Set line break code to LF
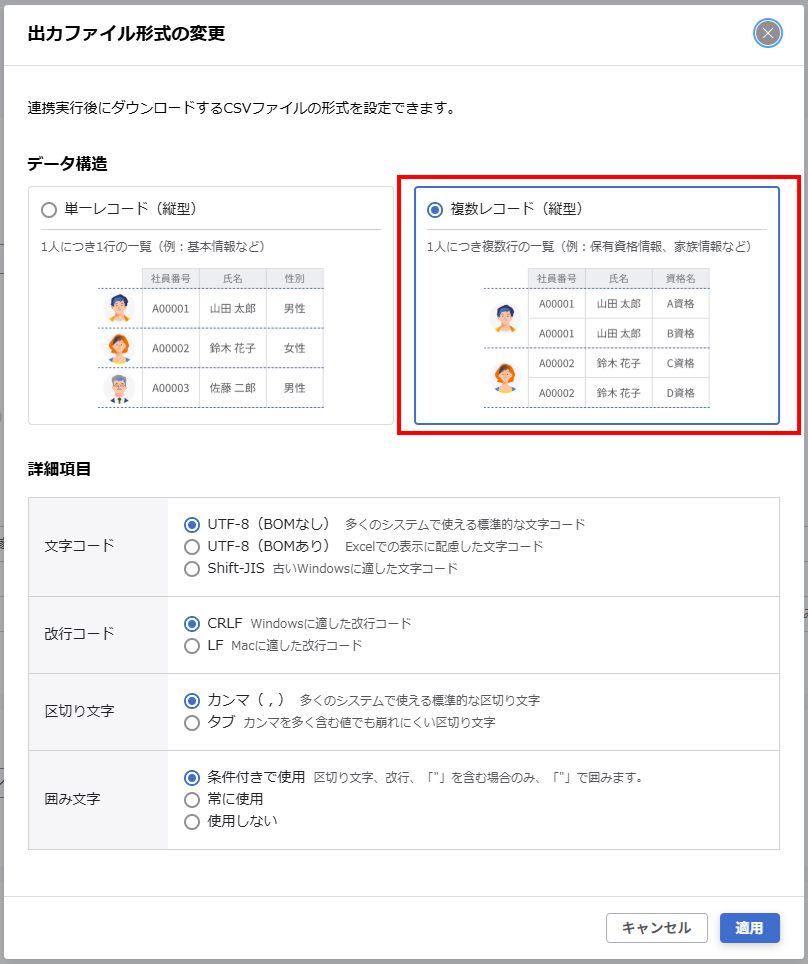The image size is (808, 964). coord(193,646)
